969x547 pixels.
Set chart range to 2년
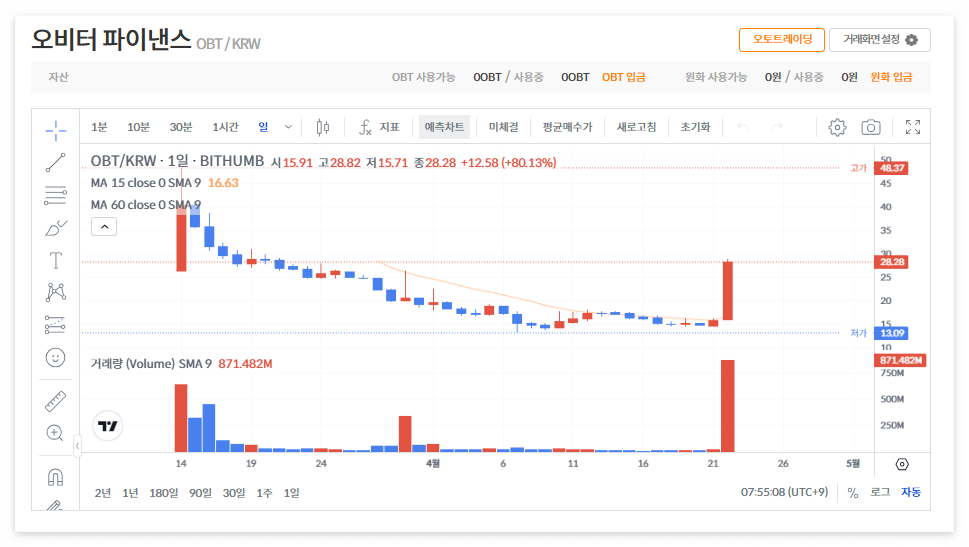coord(103,493)
